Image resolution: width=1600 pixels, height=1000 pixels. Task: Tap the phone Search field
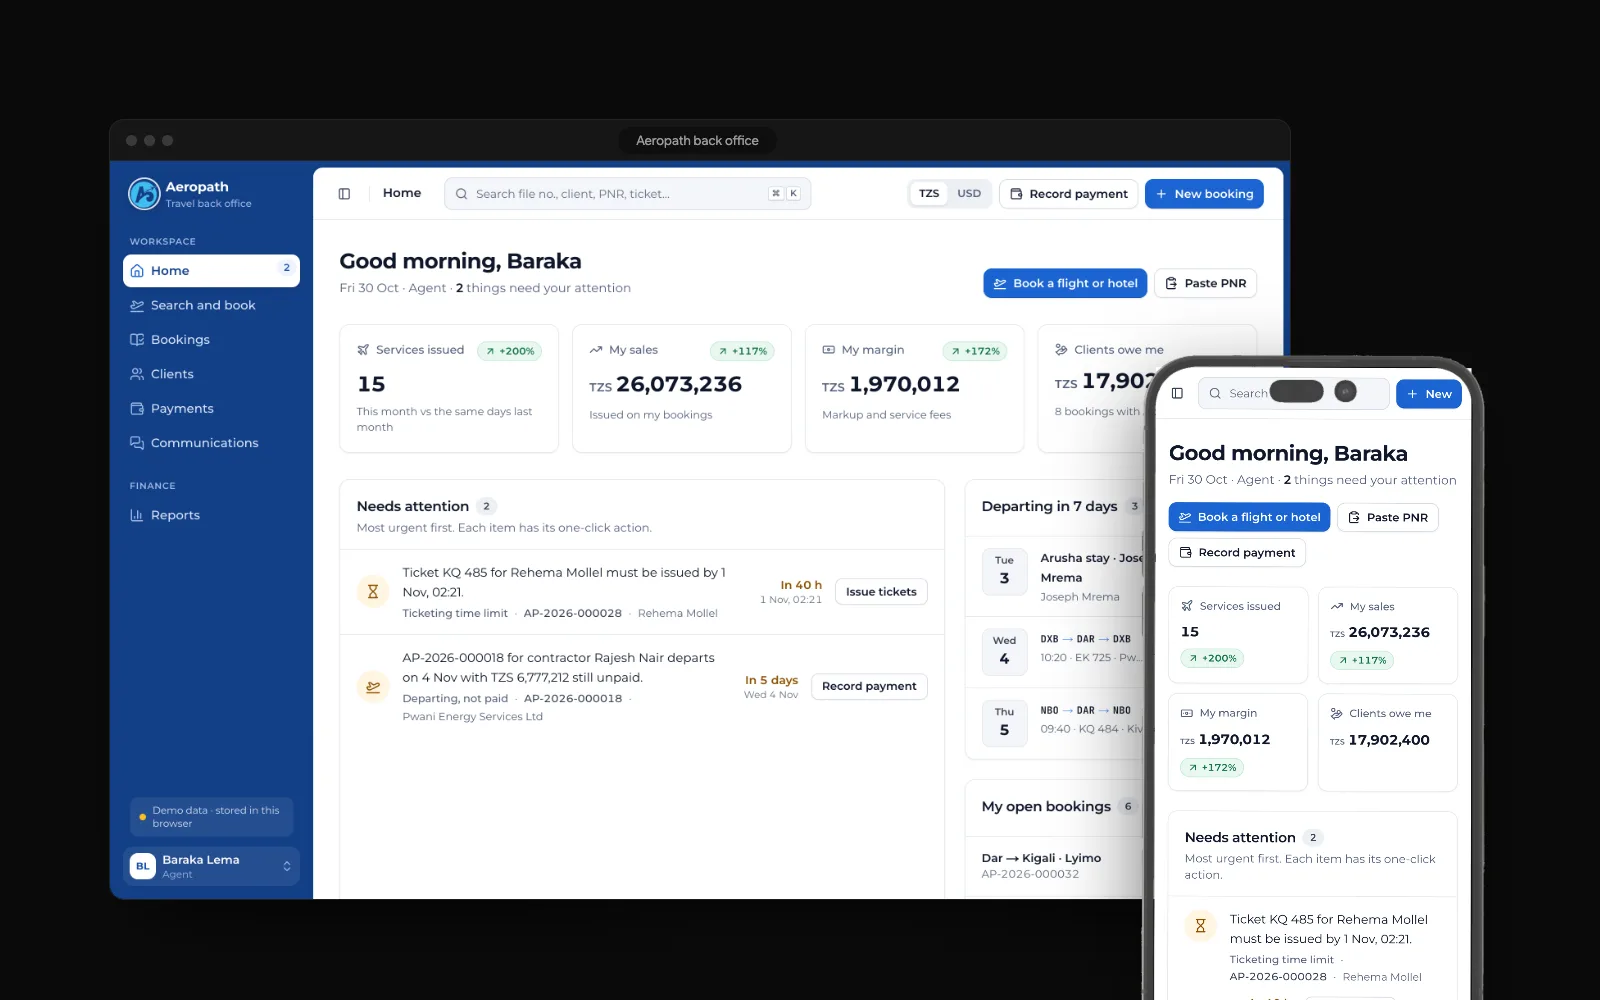point(1294,394)
